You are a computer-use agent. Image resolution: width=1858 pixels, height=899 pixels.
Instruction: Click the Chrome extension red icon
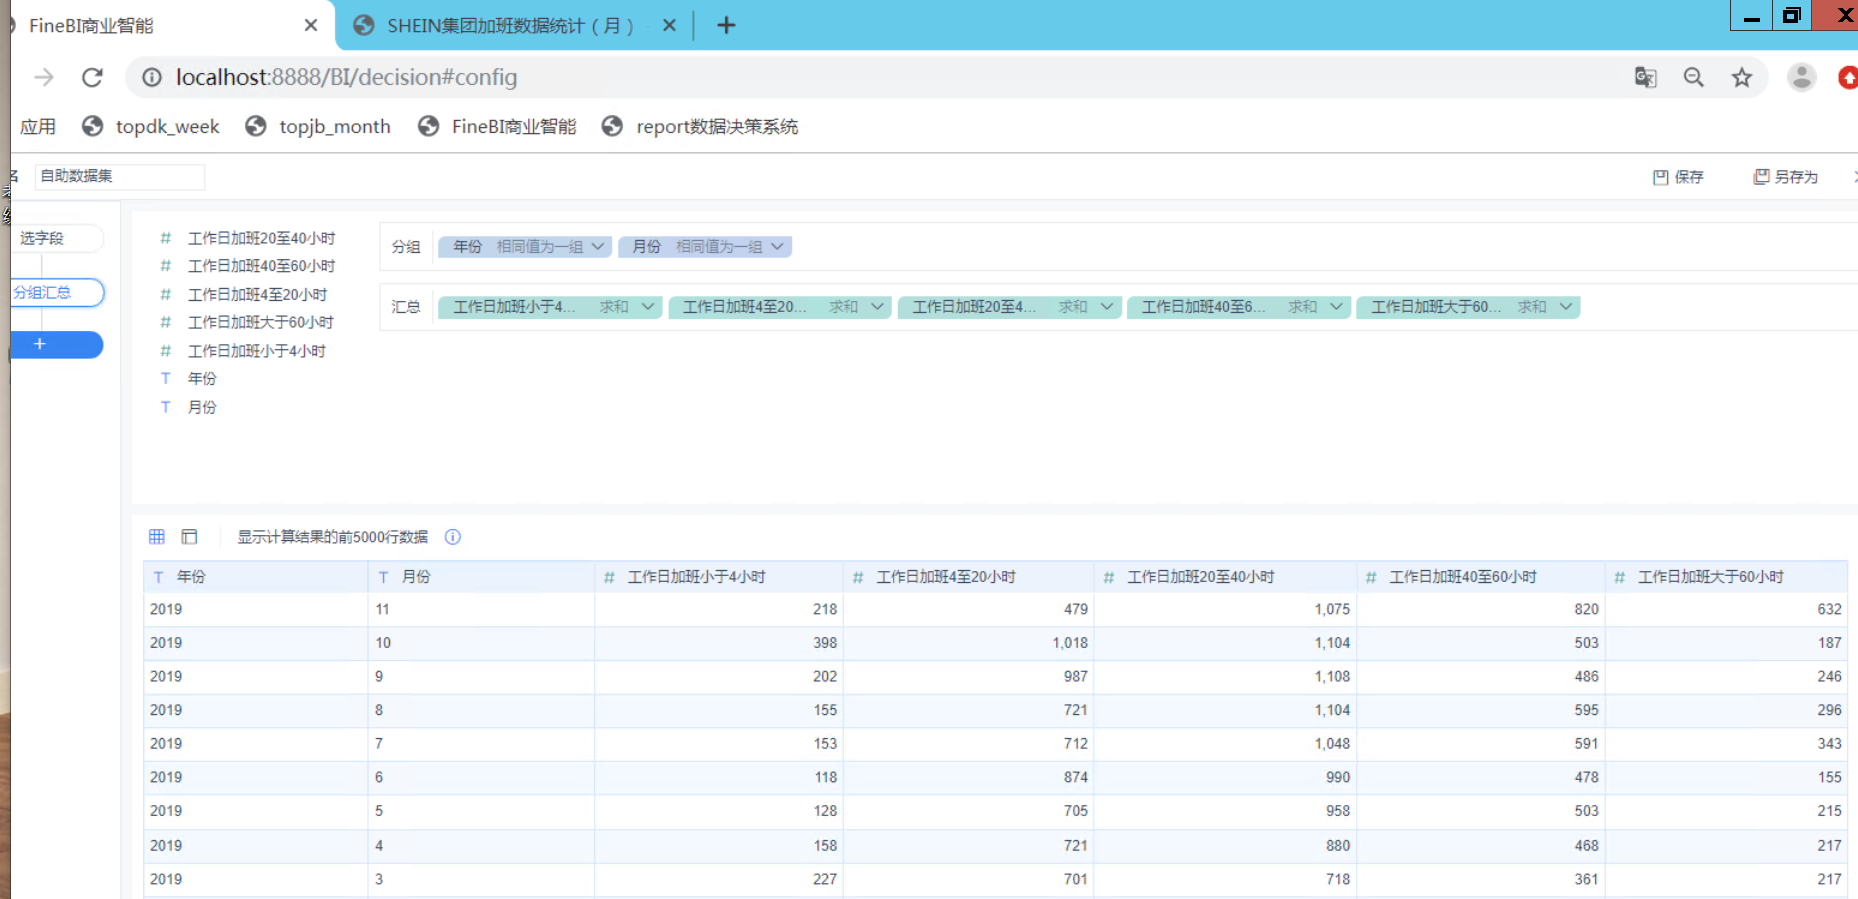[1847, 77]
